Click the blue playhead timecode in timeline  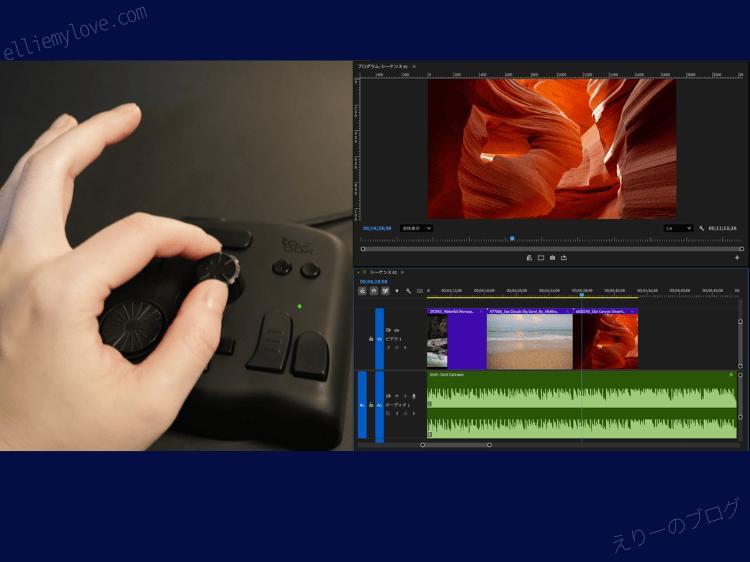(x=373, y=282)
